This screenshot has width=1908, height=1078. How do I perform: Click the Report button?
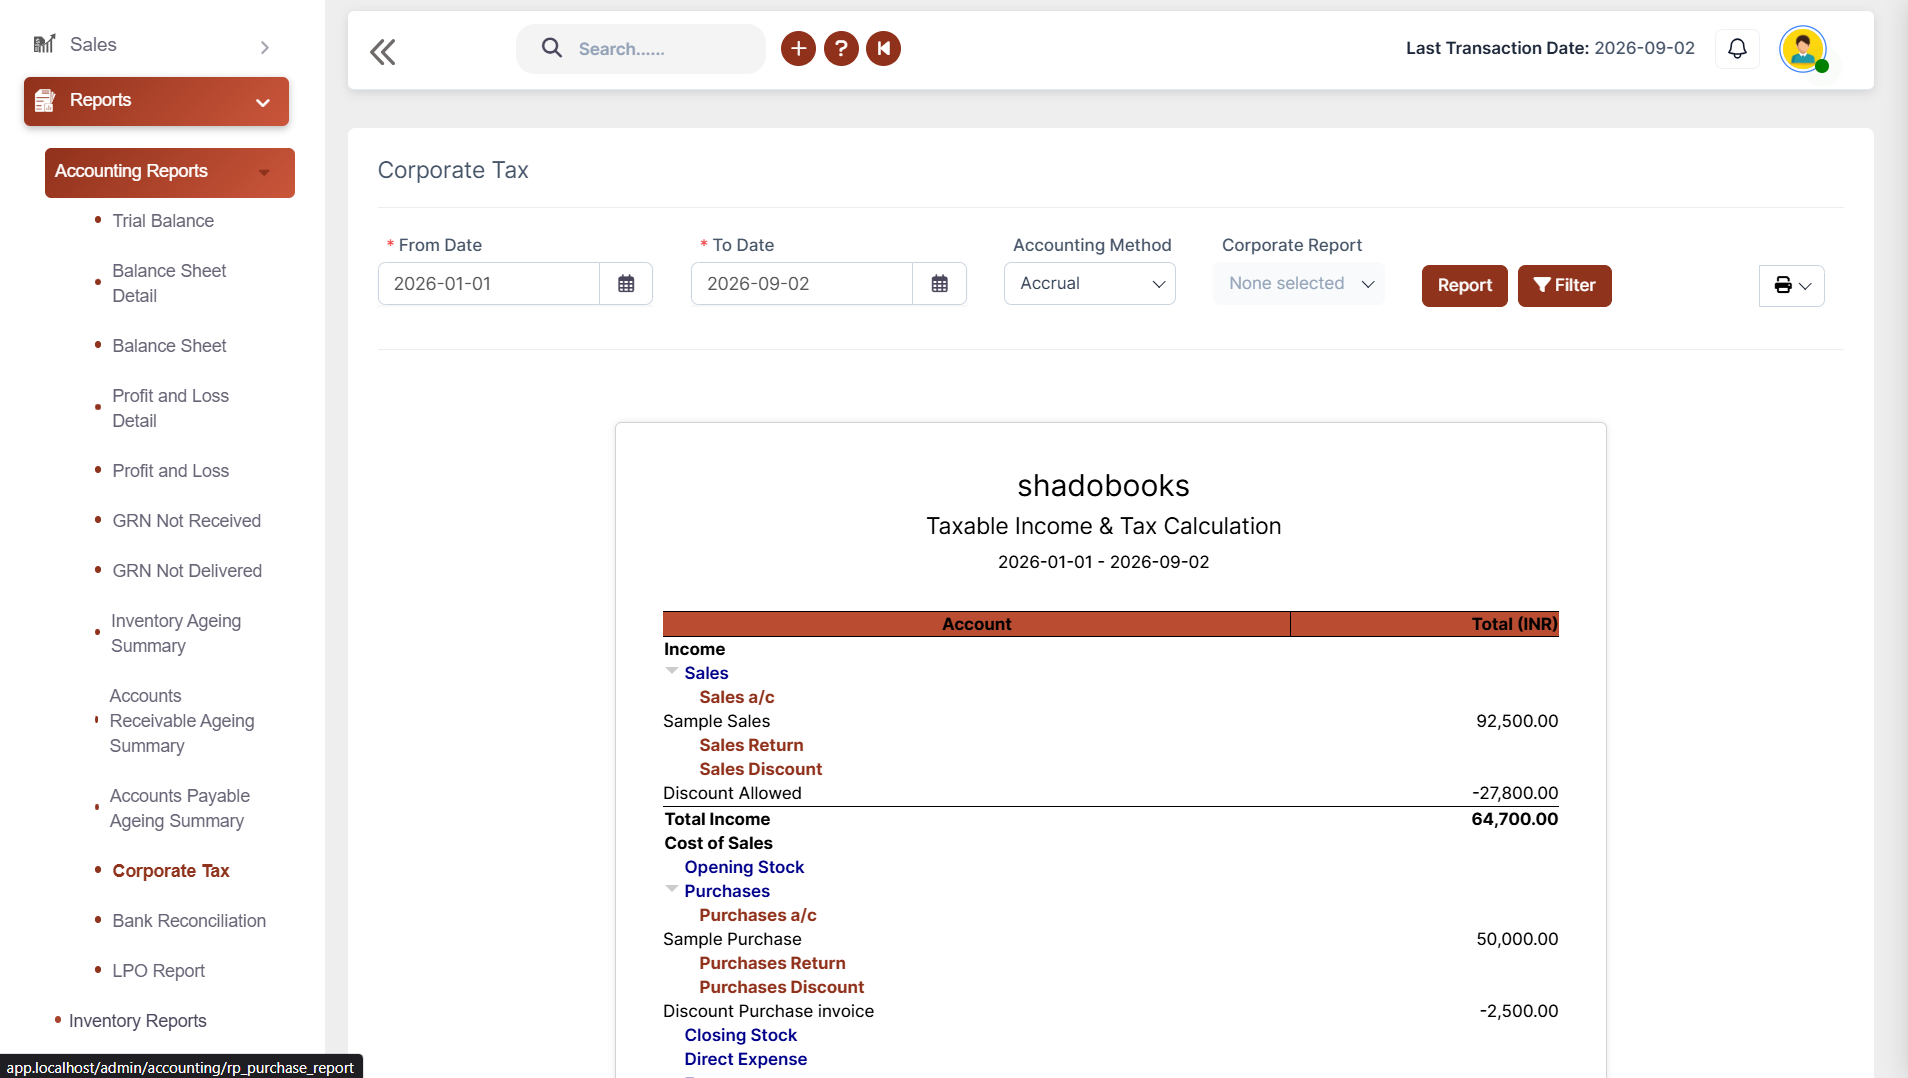pos(1465,286)
